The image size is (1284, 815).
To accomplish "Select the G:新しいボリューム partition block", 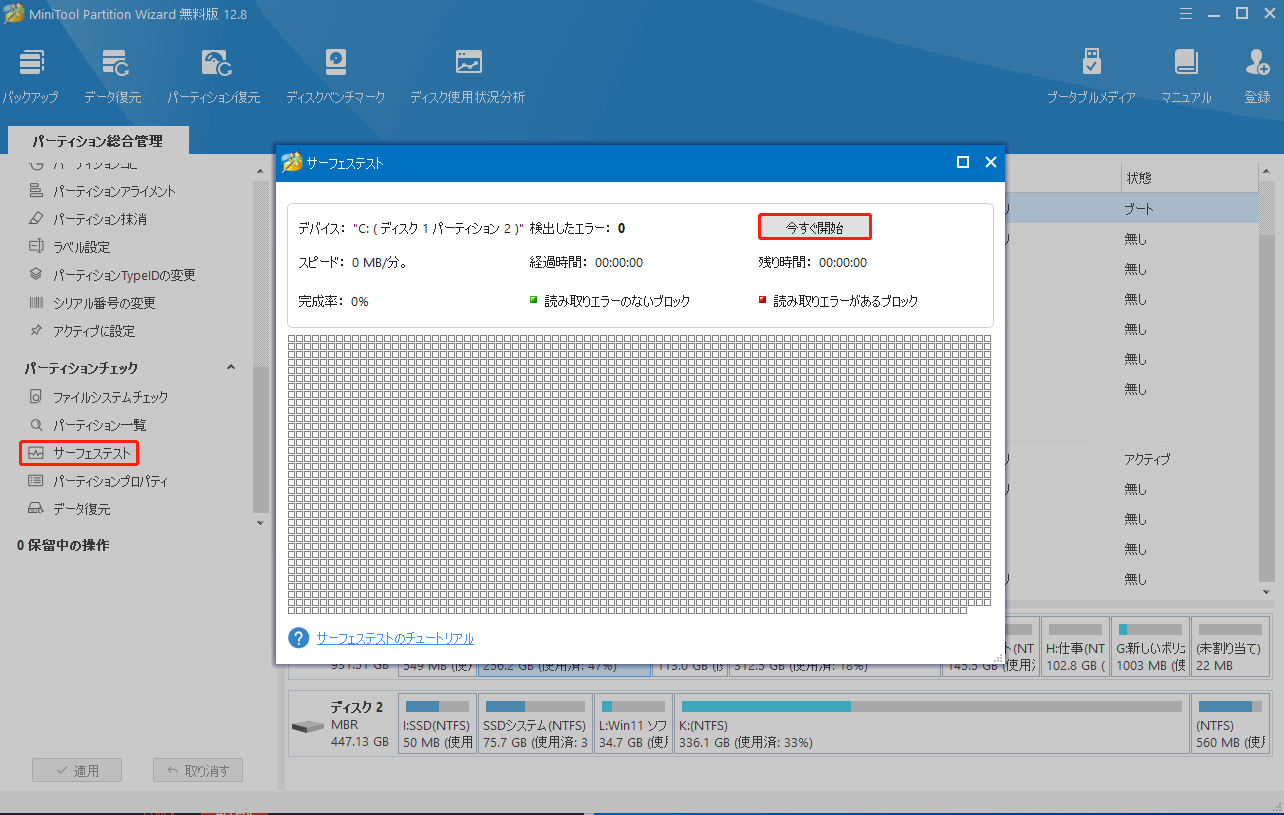I will tap(1150, 646).
